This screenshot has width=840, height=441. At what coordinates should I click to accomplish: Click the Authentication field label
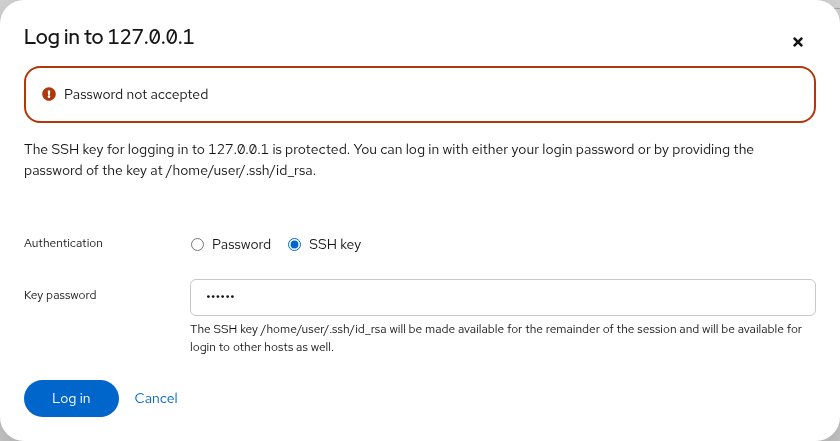pos(63,243)
